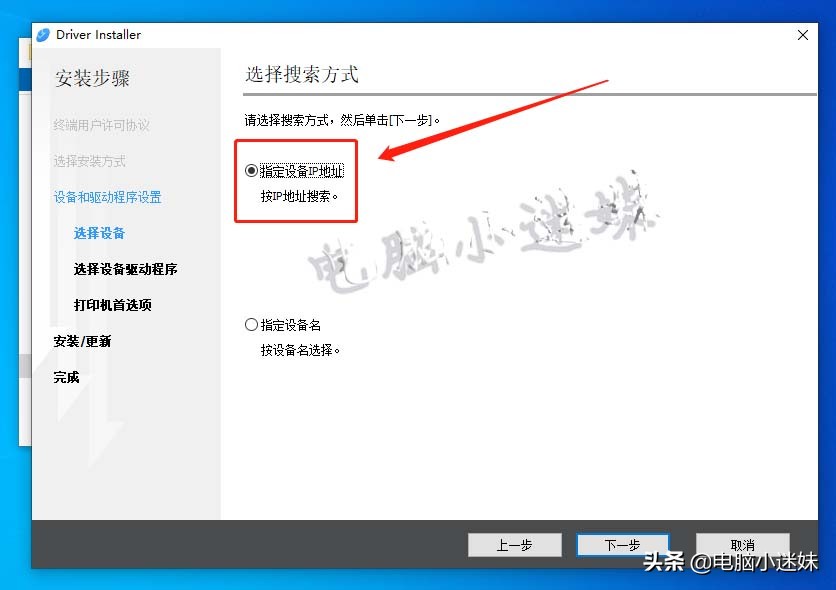
Task: Click the 取消 button
Action: [742, 545]
